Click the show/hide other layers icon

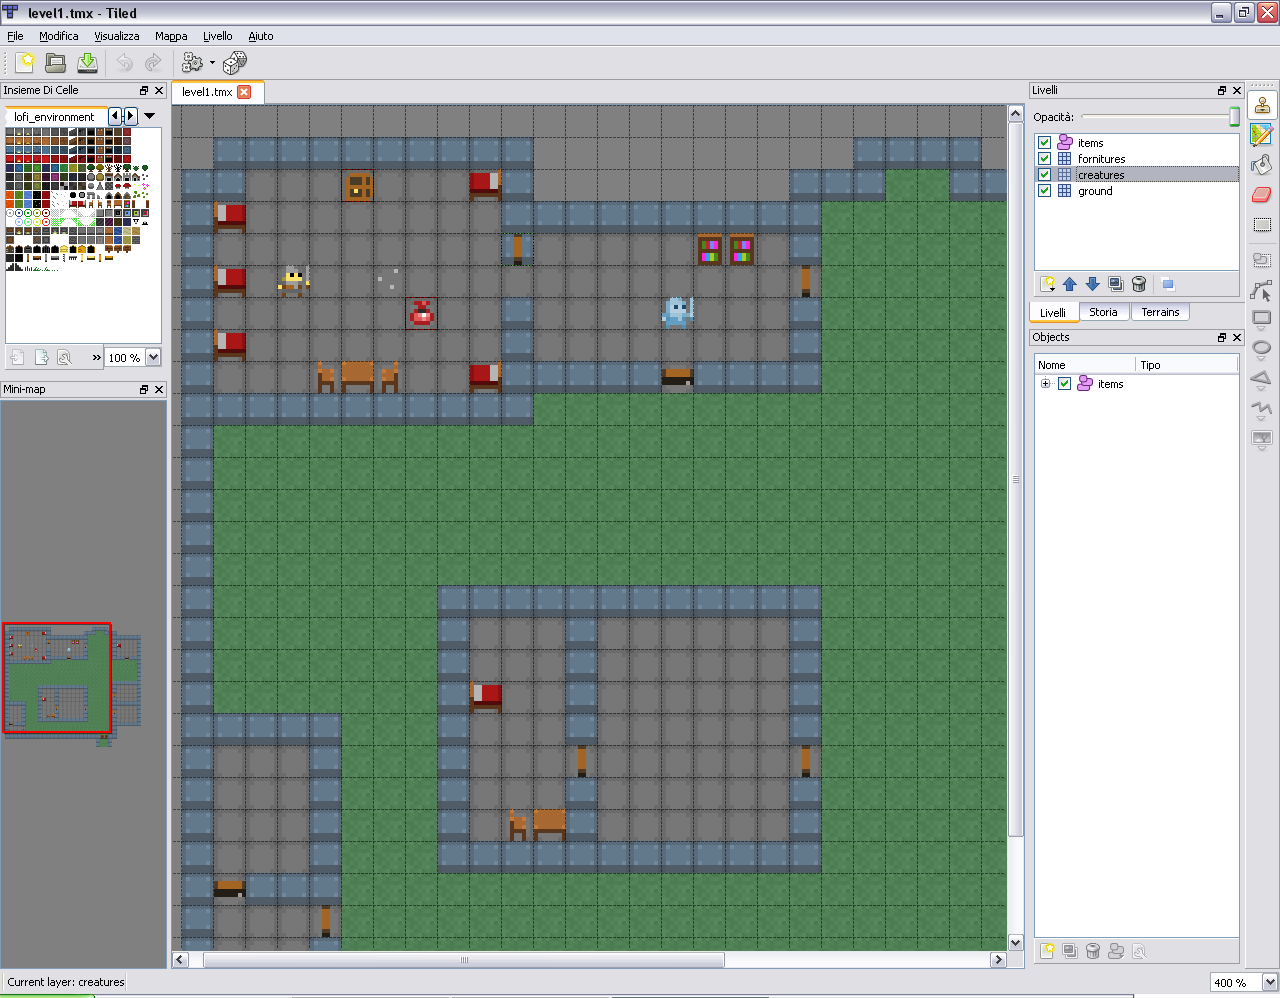(x=1168, y=284)
